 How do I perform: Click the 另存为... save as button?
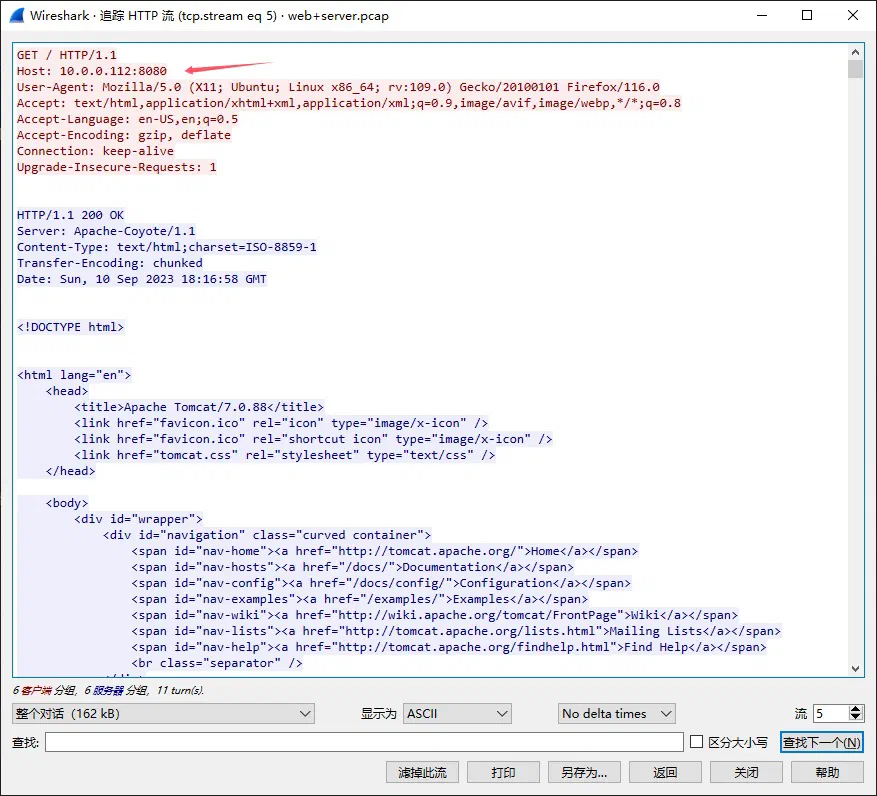coord(584,773)
